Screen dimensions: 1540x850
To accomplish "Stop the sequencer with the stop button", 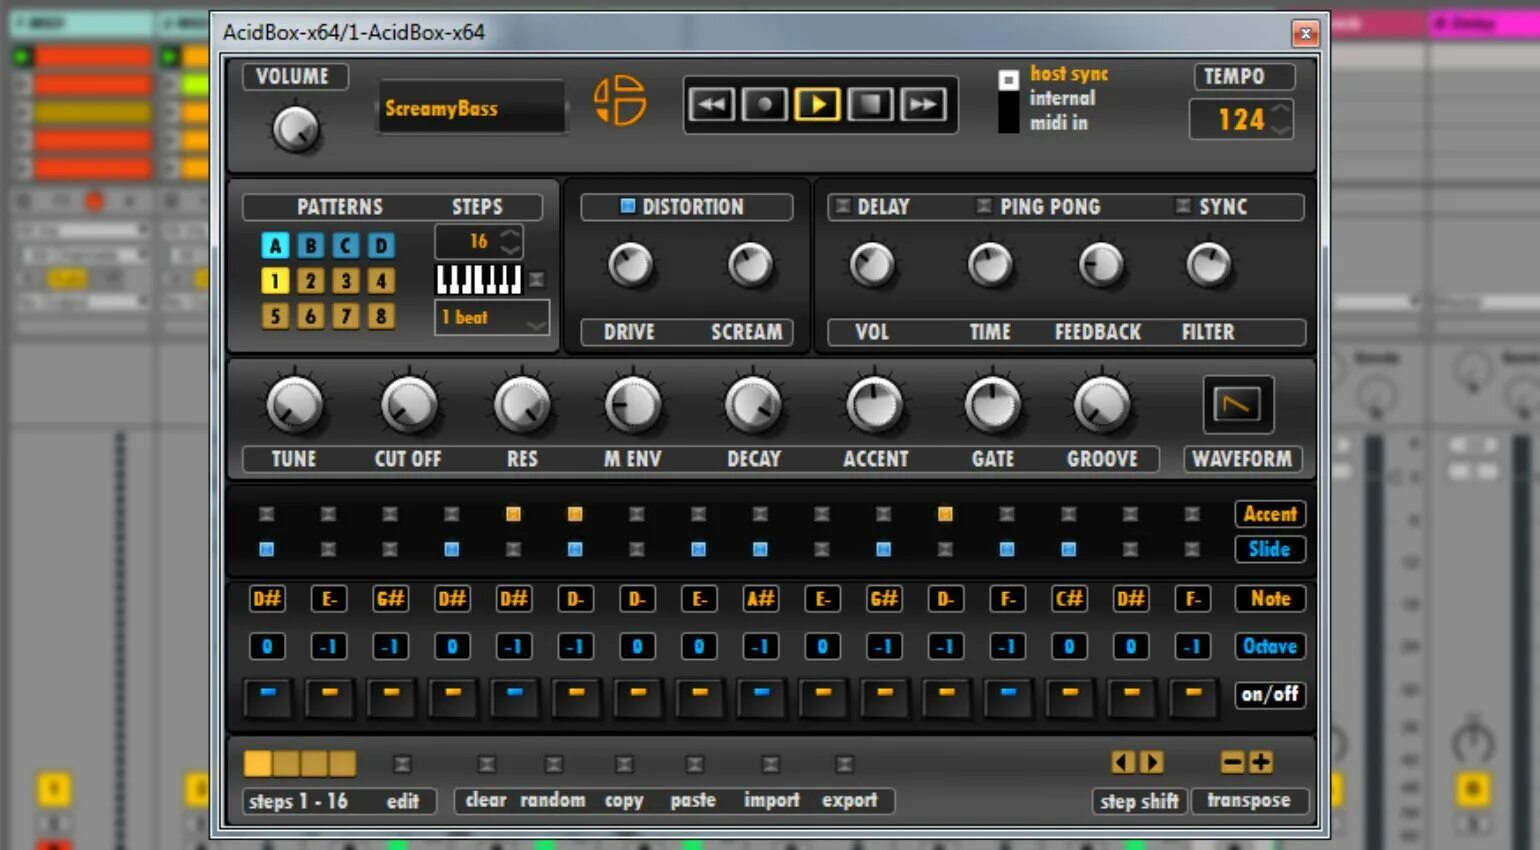I will pos(870,104).
